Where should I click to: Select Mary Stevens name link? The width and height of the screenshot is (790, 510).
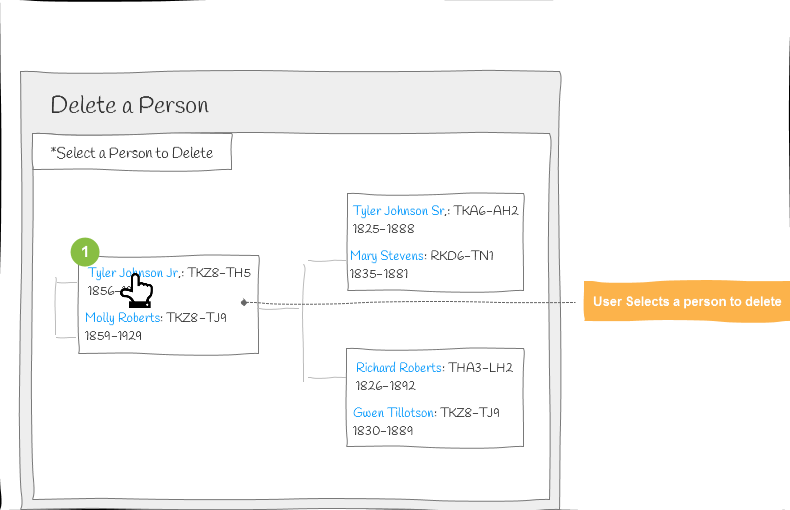click(387, 256)
